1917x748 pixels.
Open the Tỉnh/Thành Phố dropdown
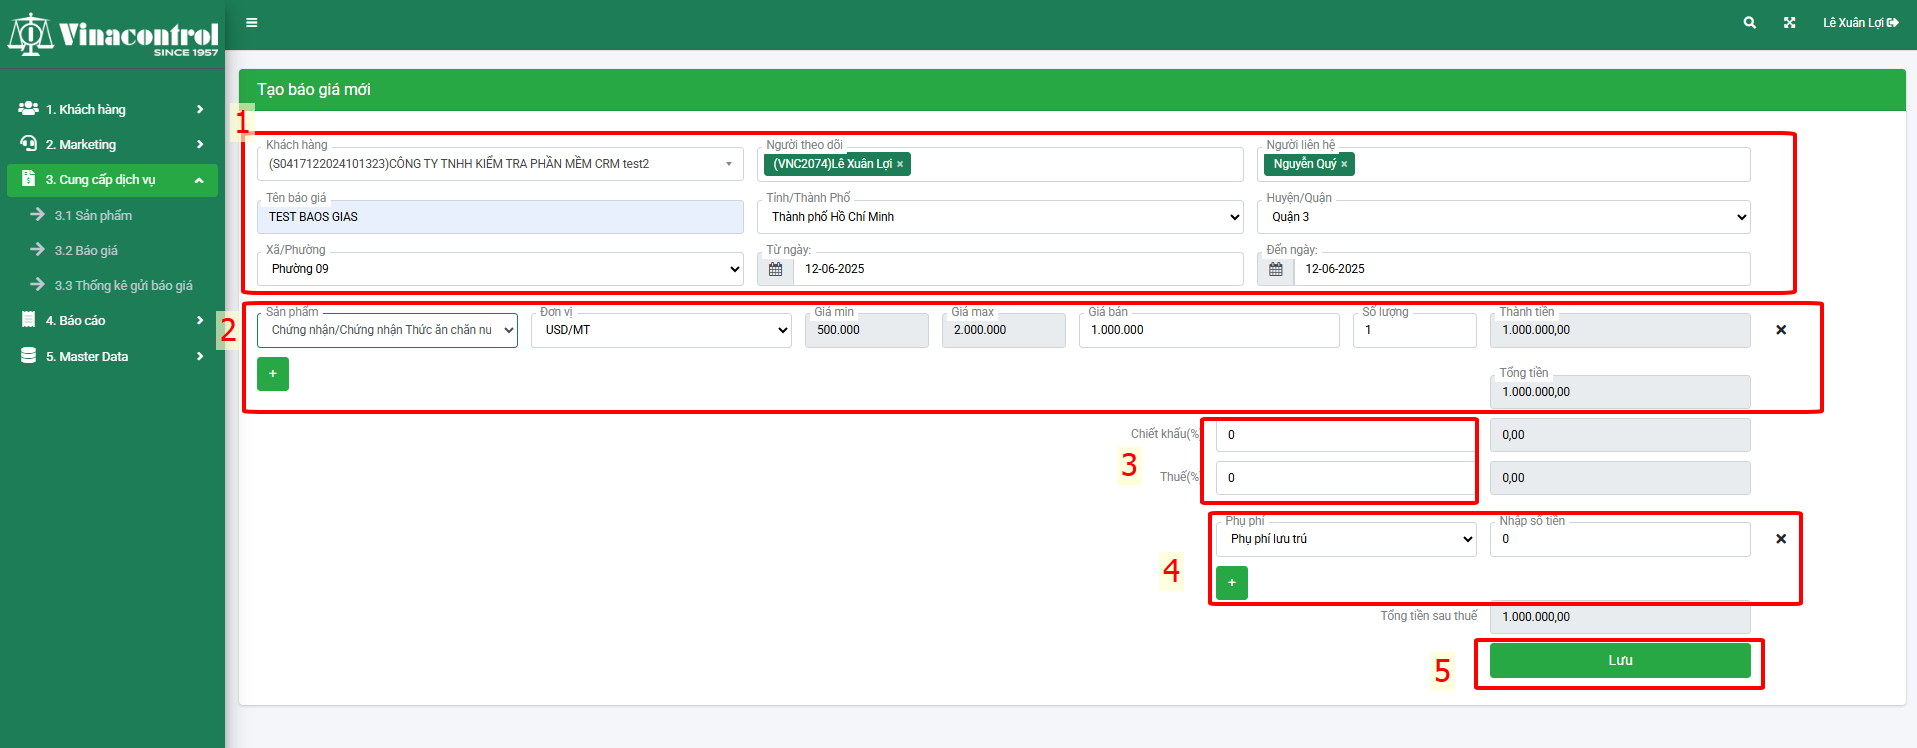(x=1000, y=217)
